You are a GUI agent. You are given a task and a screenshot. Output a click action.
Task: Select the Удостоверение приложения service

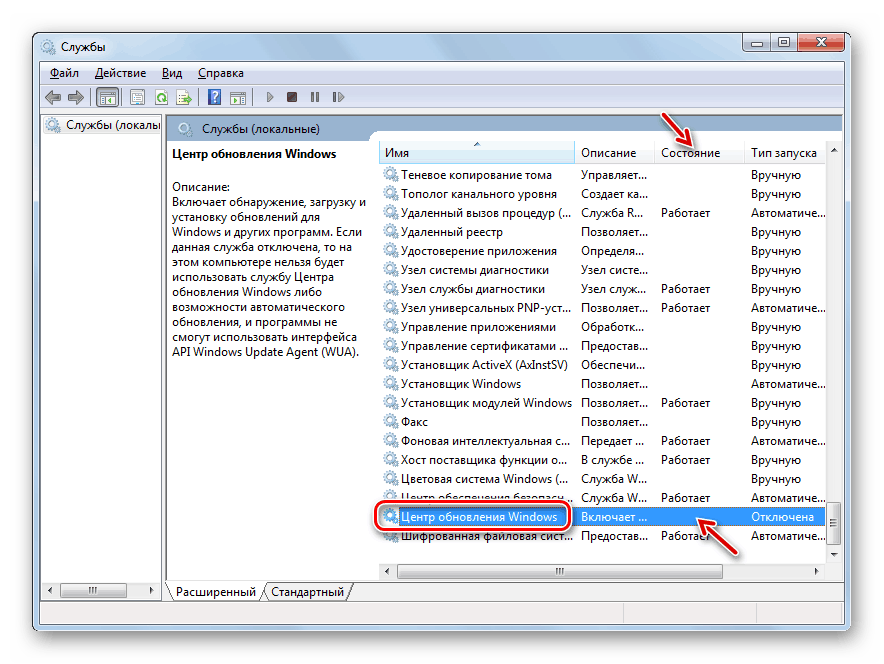(x=602, y=251)
